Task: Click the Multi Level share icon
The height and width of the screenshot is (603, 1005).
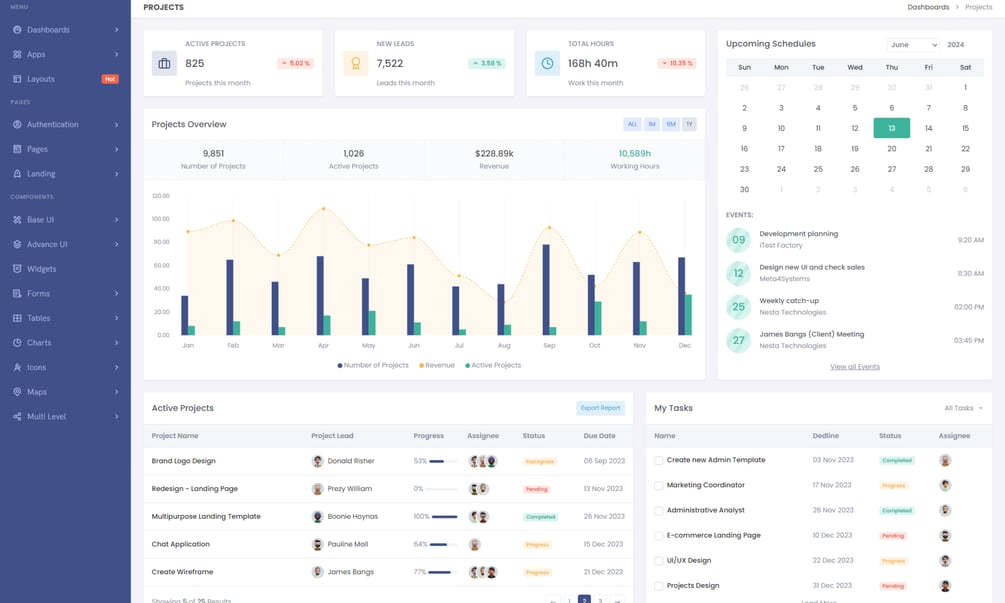Action: 17,417
